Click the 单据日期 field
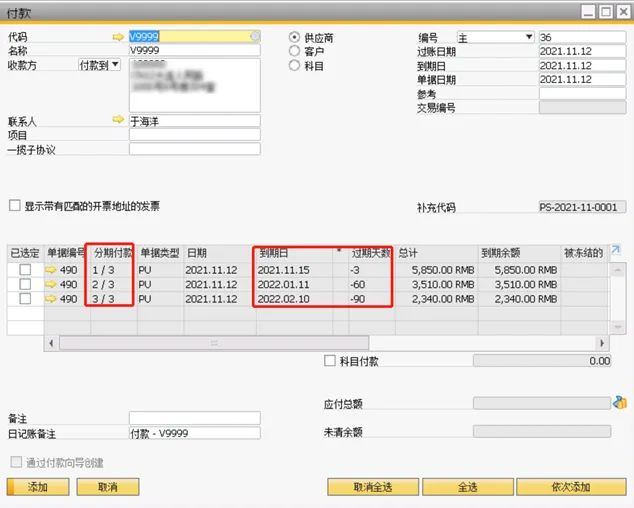The width and height of the screenshot is (634, 508). point(582,79)
